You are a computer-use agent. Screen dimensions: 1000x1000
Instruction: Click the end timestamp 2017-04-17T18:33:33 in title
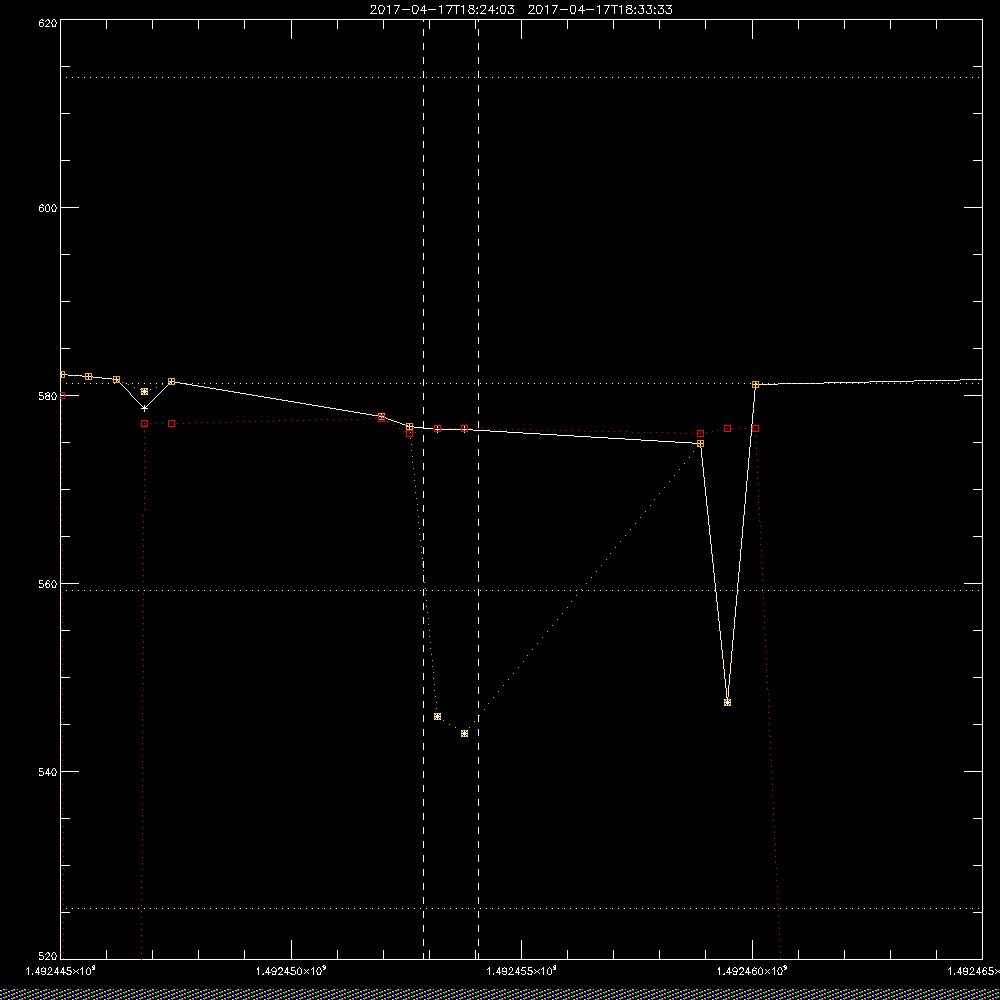pos(600,10)
